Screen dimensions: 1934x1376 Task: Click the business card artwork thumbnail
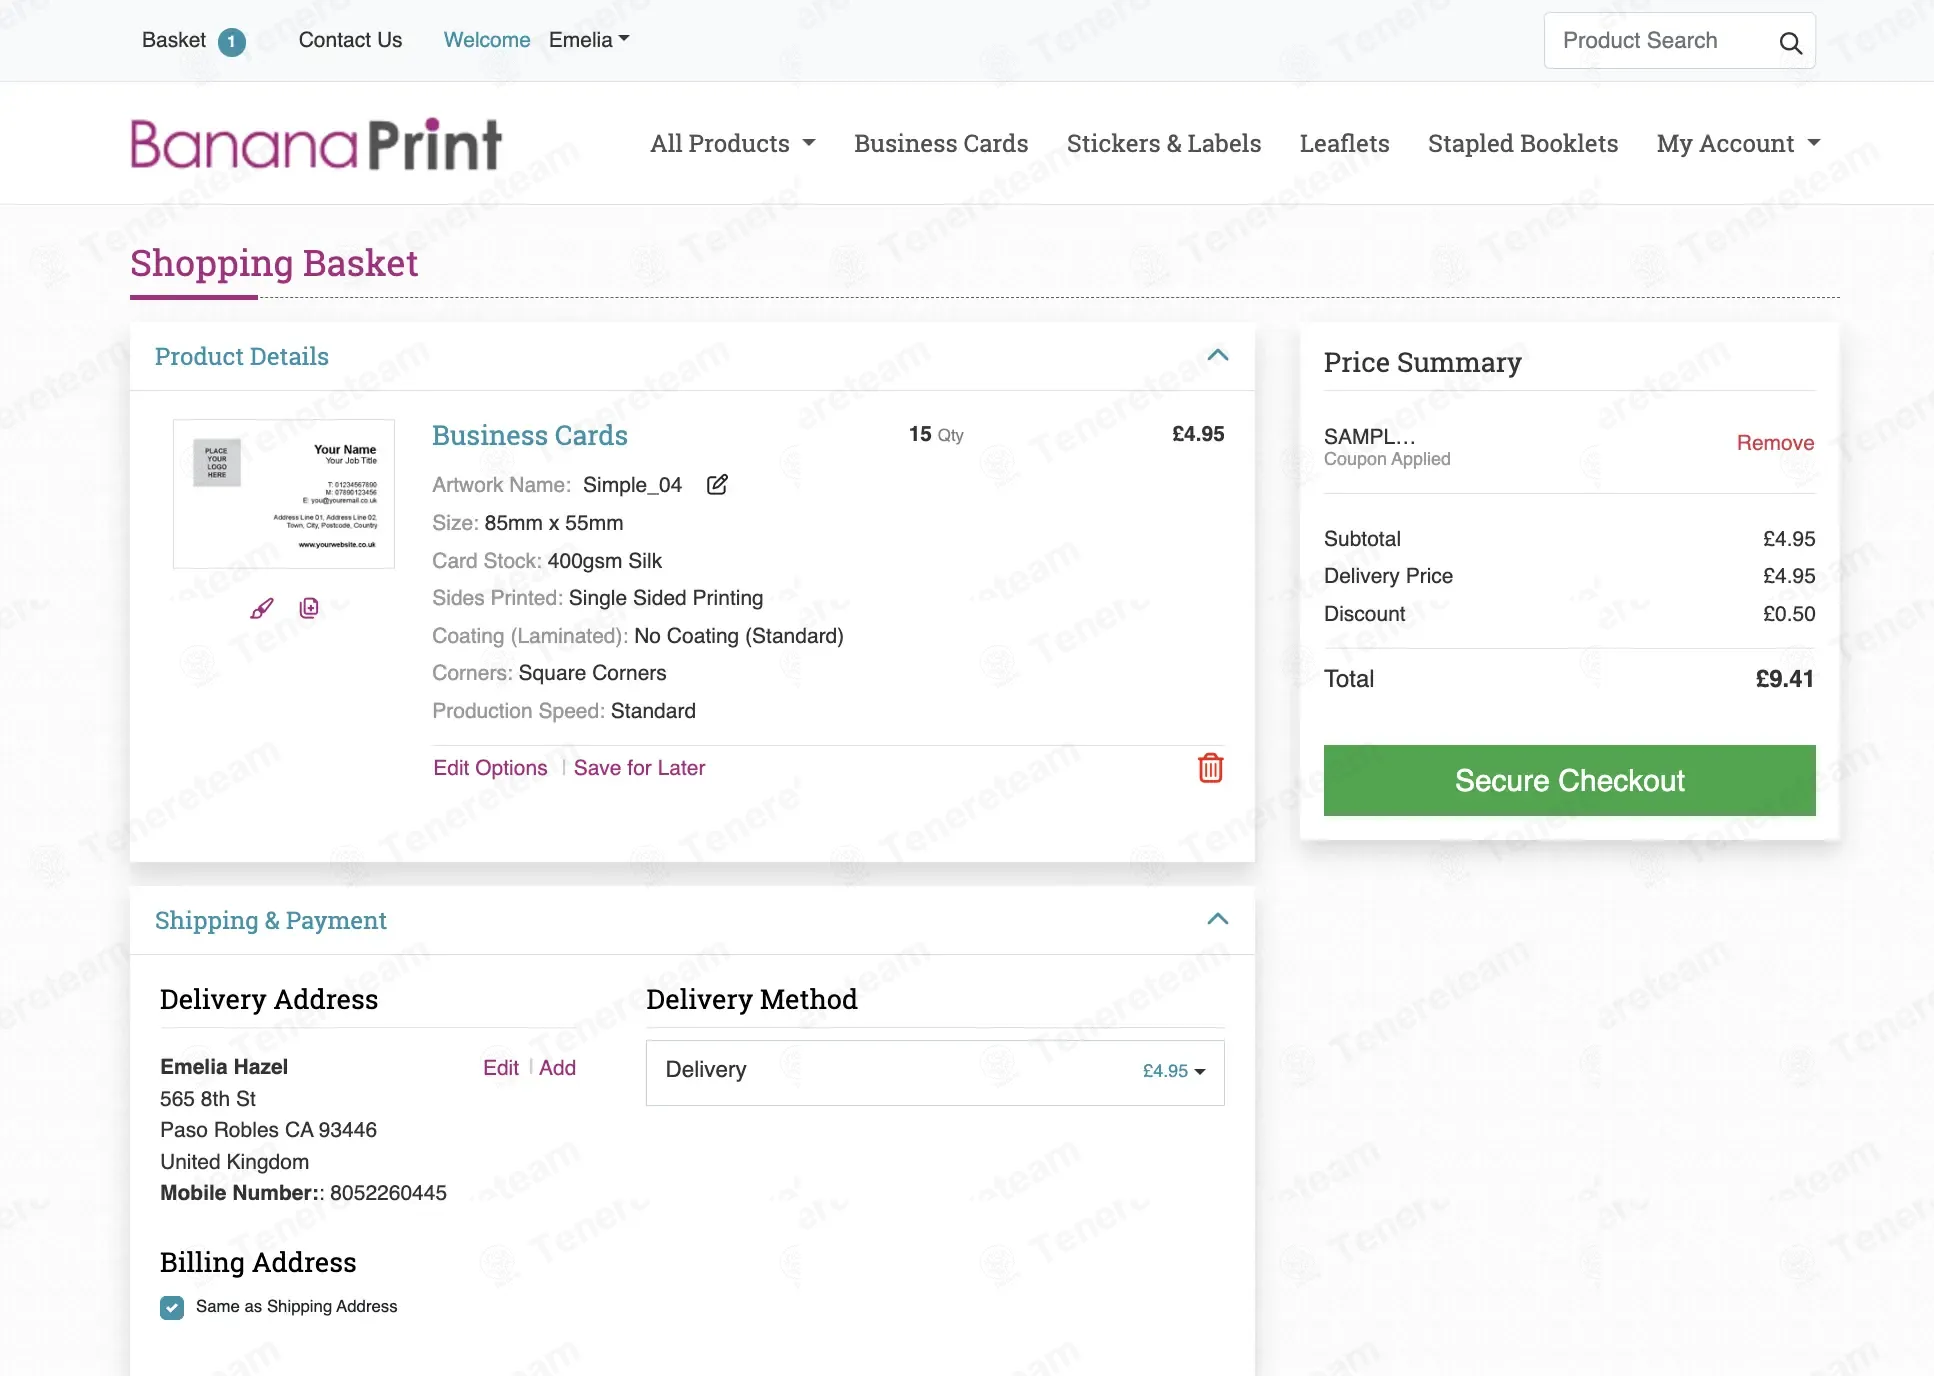284,494
